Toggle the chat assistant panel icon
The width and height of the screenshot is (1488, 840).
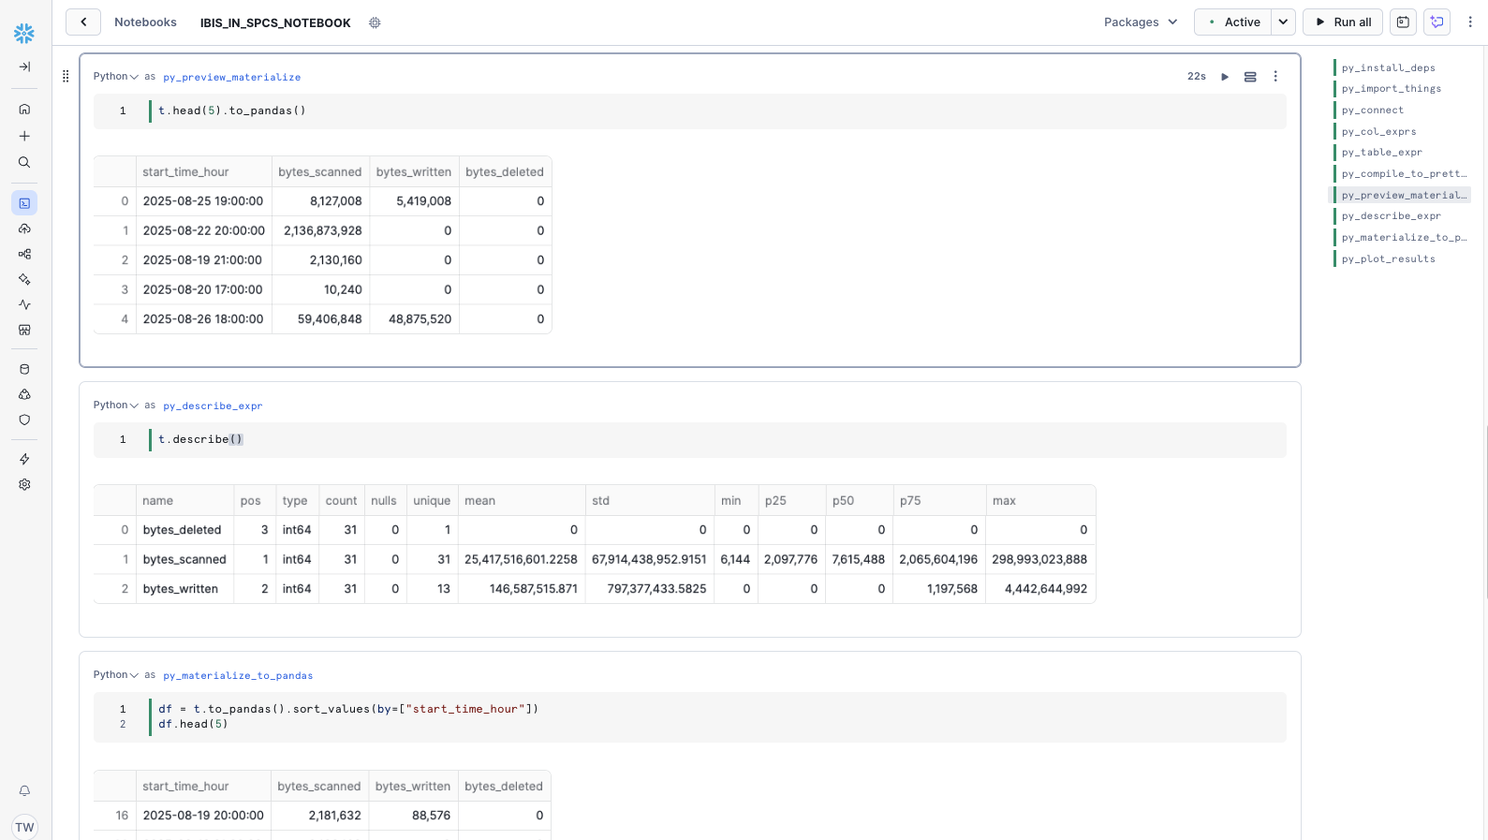pos(1437,22)
